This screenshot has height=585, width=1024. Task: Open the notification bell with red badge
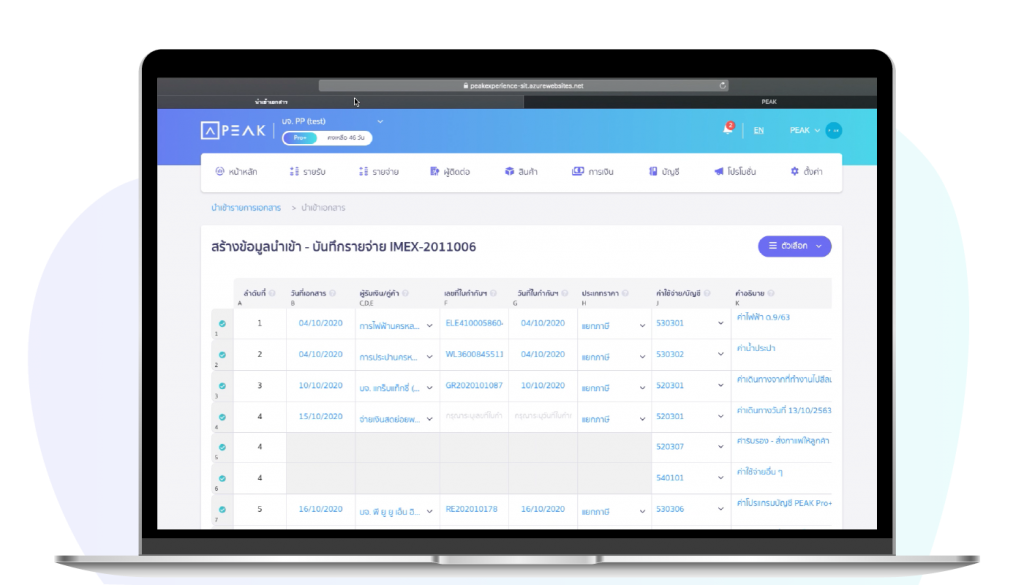tap(727, 130)
